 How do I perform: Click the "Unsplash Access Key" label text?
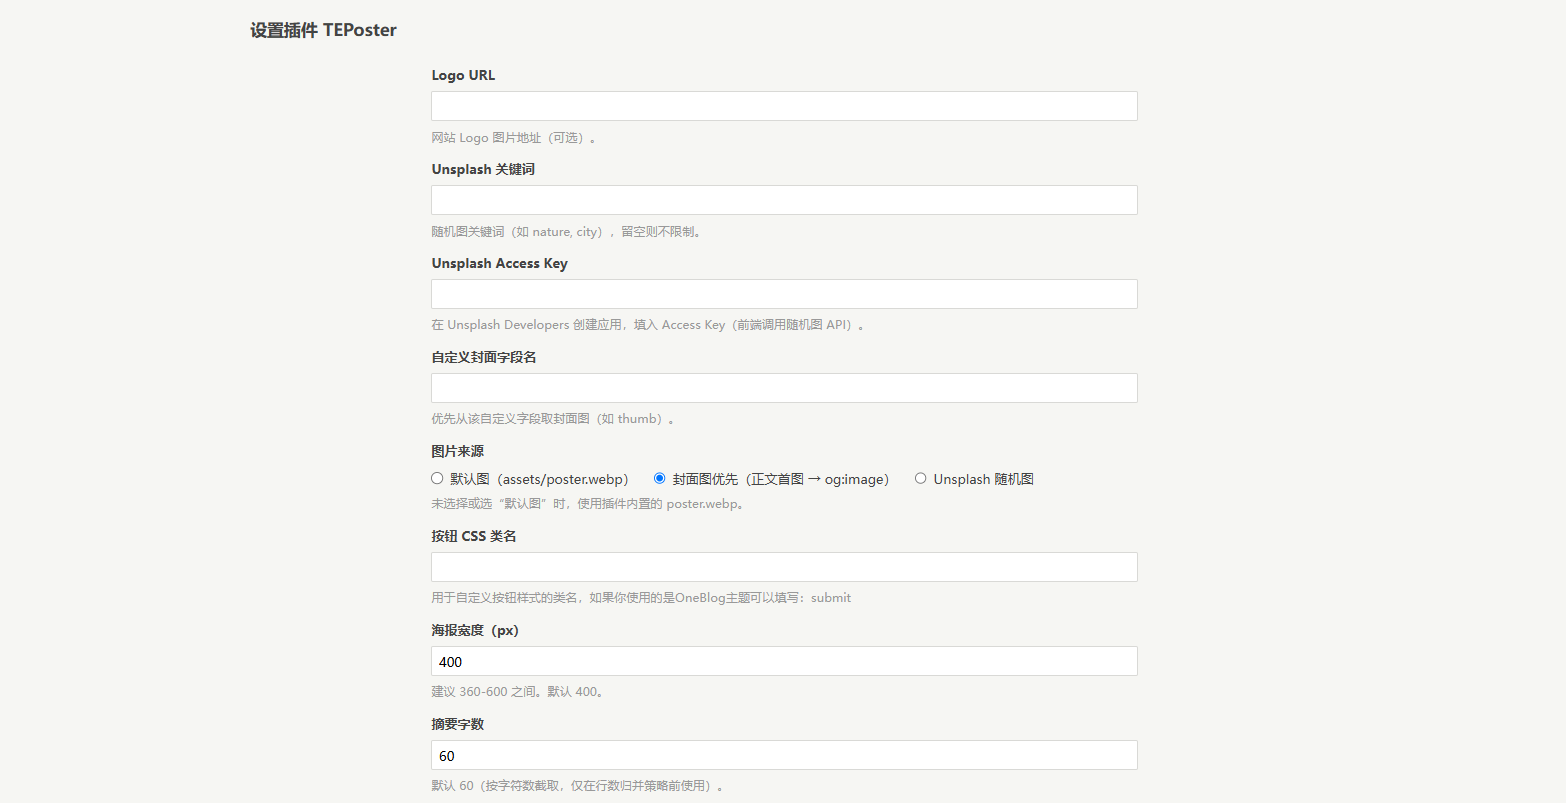coord(499,263)
